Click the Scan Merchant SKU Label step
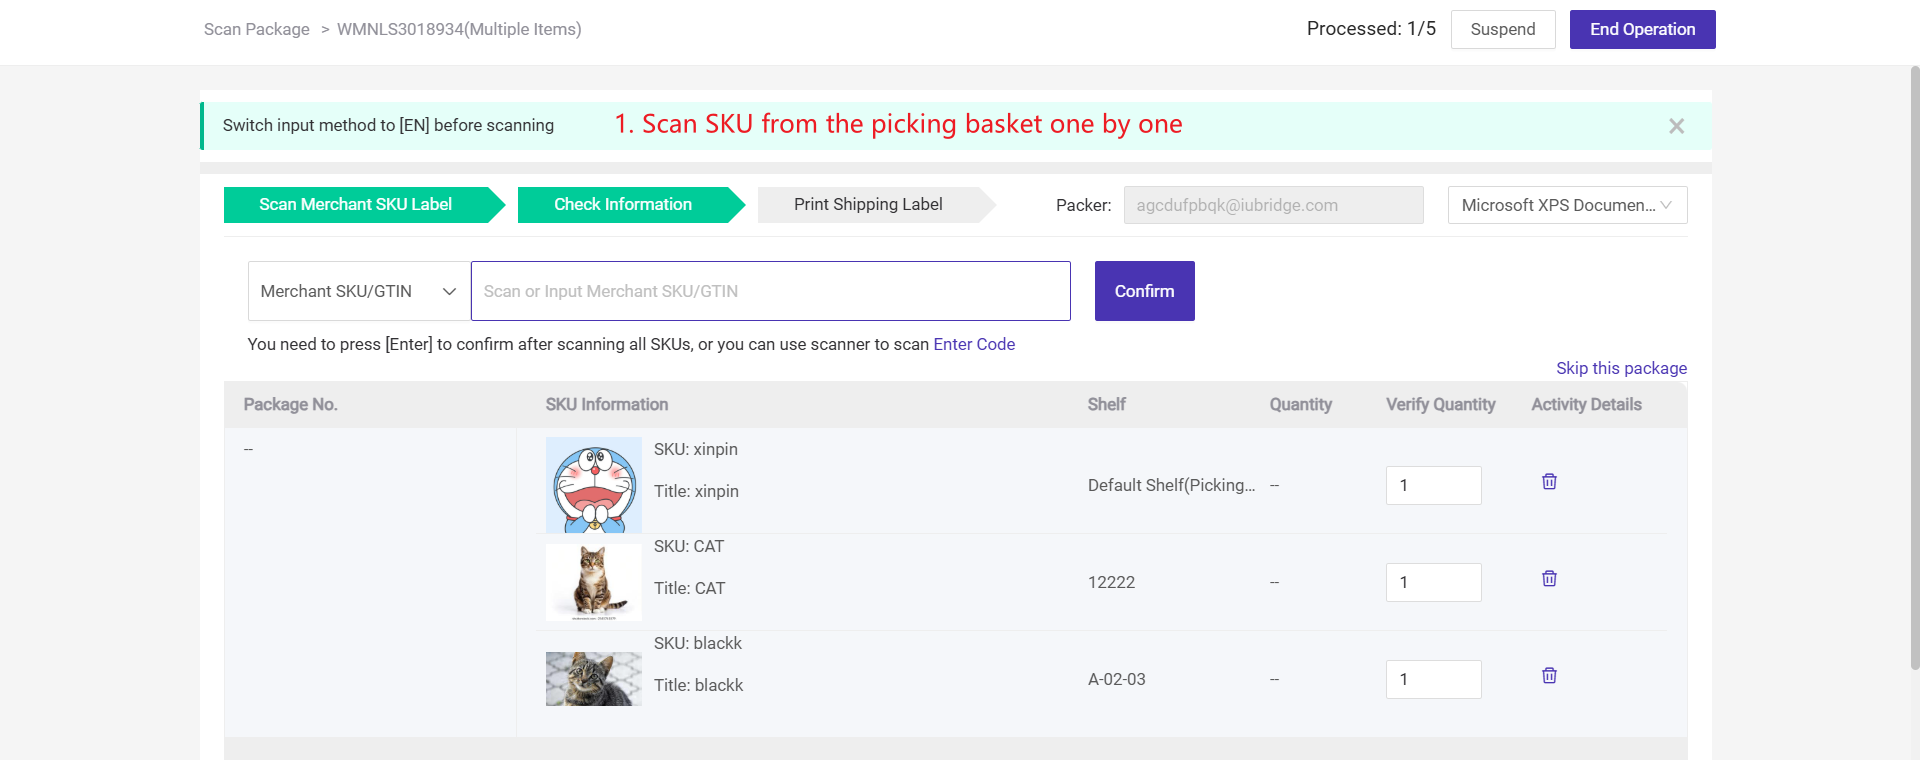Image resolution: width=1920 pixels, height=760 pixels. (x=356, y=205)
